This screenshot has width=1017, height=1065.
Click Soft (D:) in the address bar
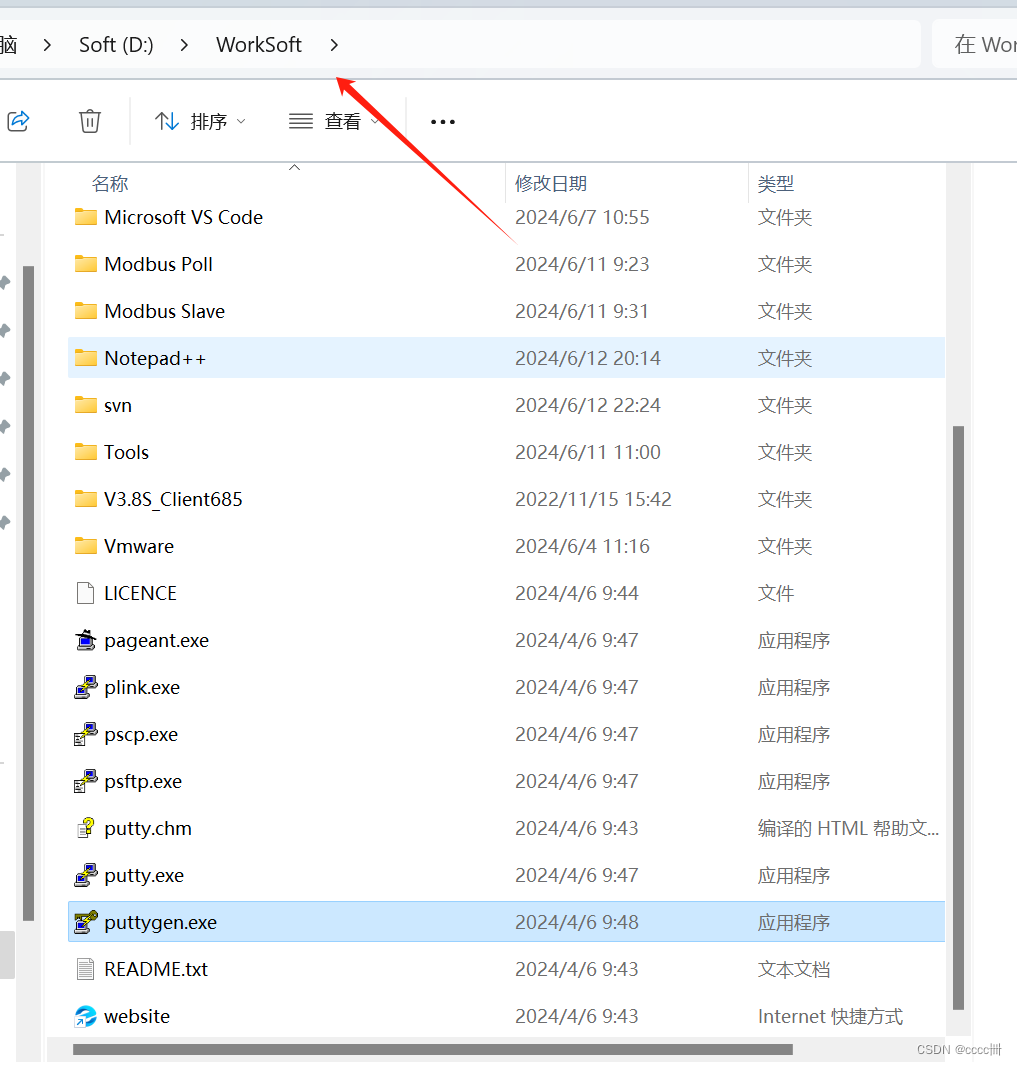coord(116,45)
